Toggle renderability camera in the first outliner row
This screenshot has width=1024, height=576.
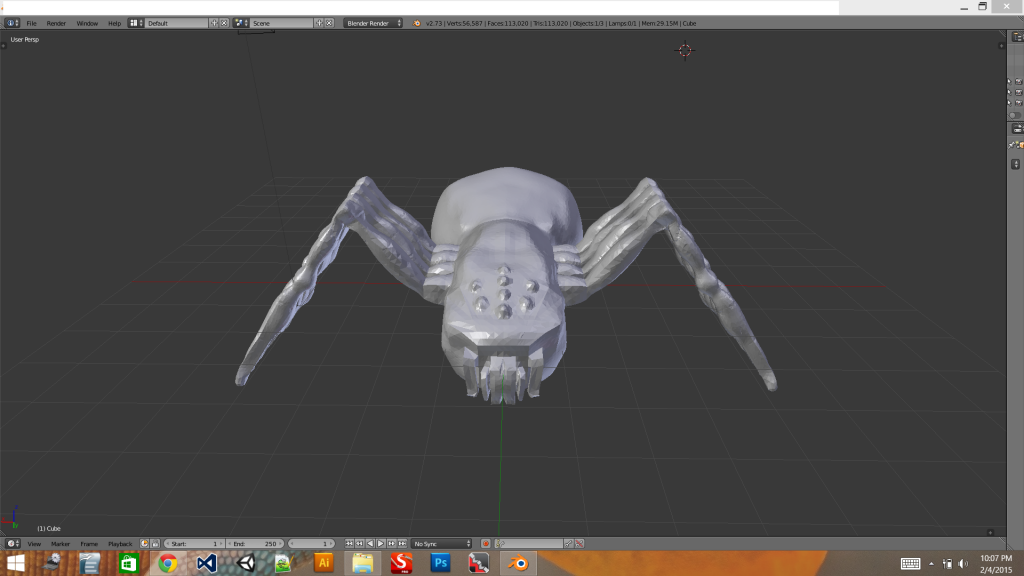(1018, 82)
